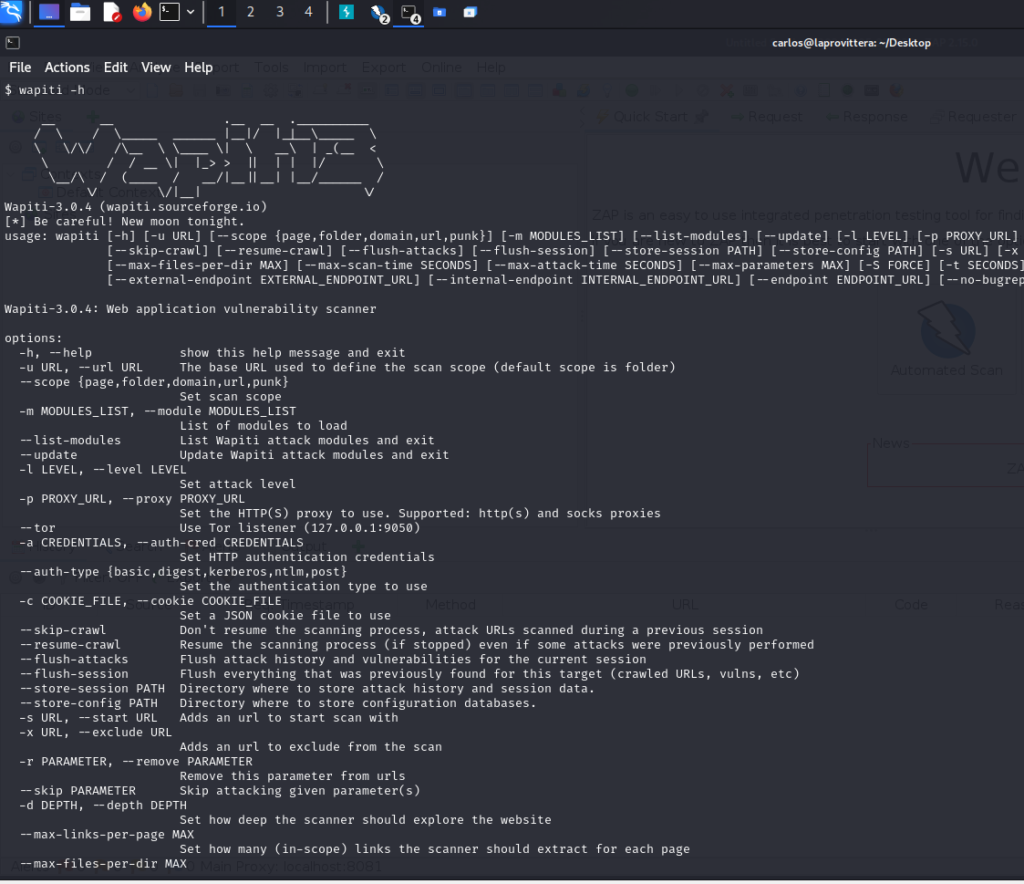Click the purple show desktop icon
The height and width of the screenshot is (884, 1024).
(48, 13)
